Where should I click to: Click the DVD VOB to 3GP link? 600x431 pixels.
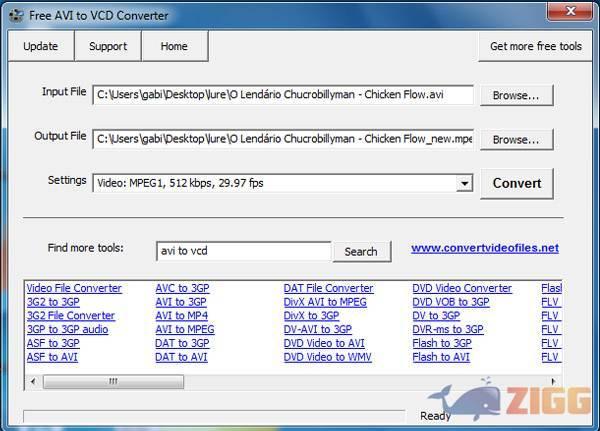451,302
